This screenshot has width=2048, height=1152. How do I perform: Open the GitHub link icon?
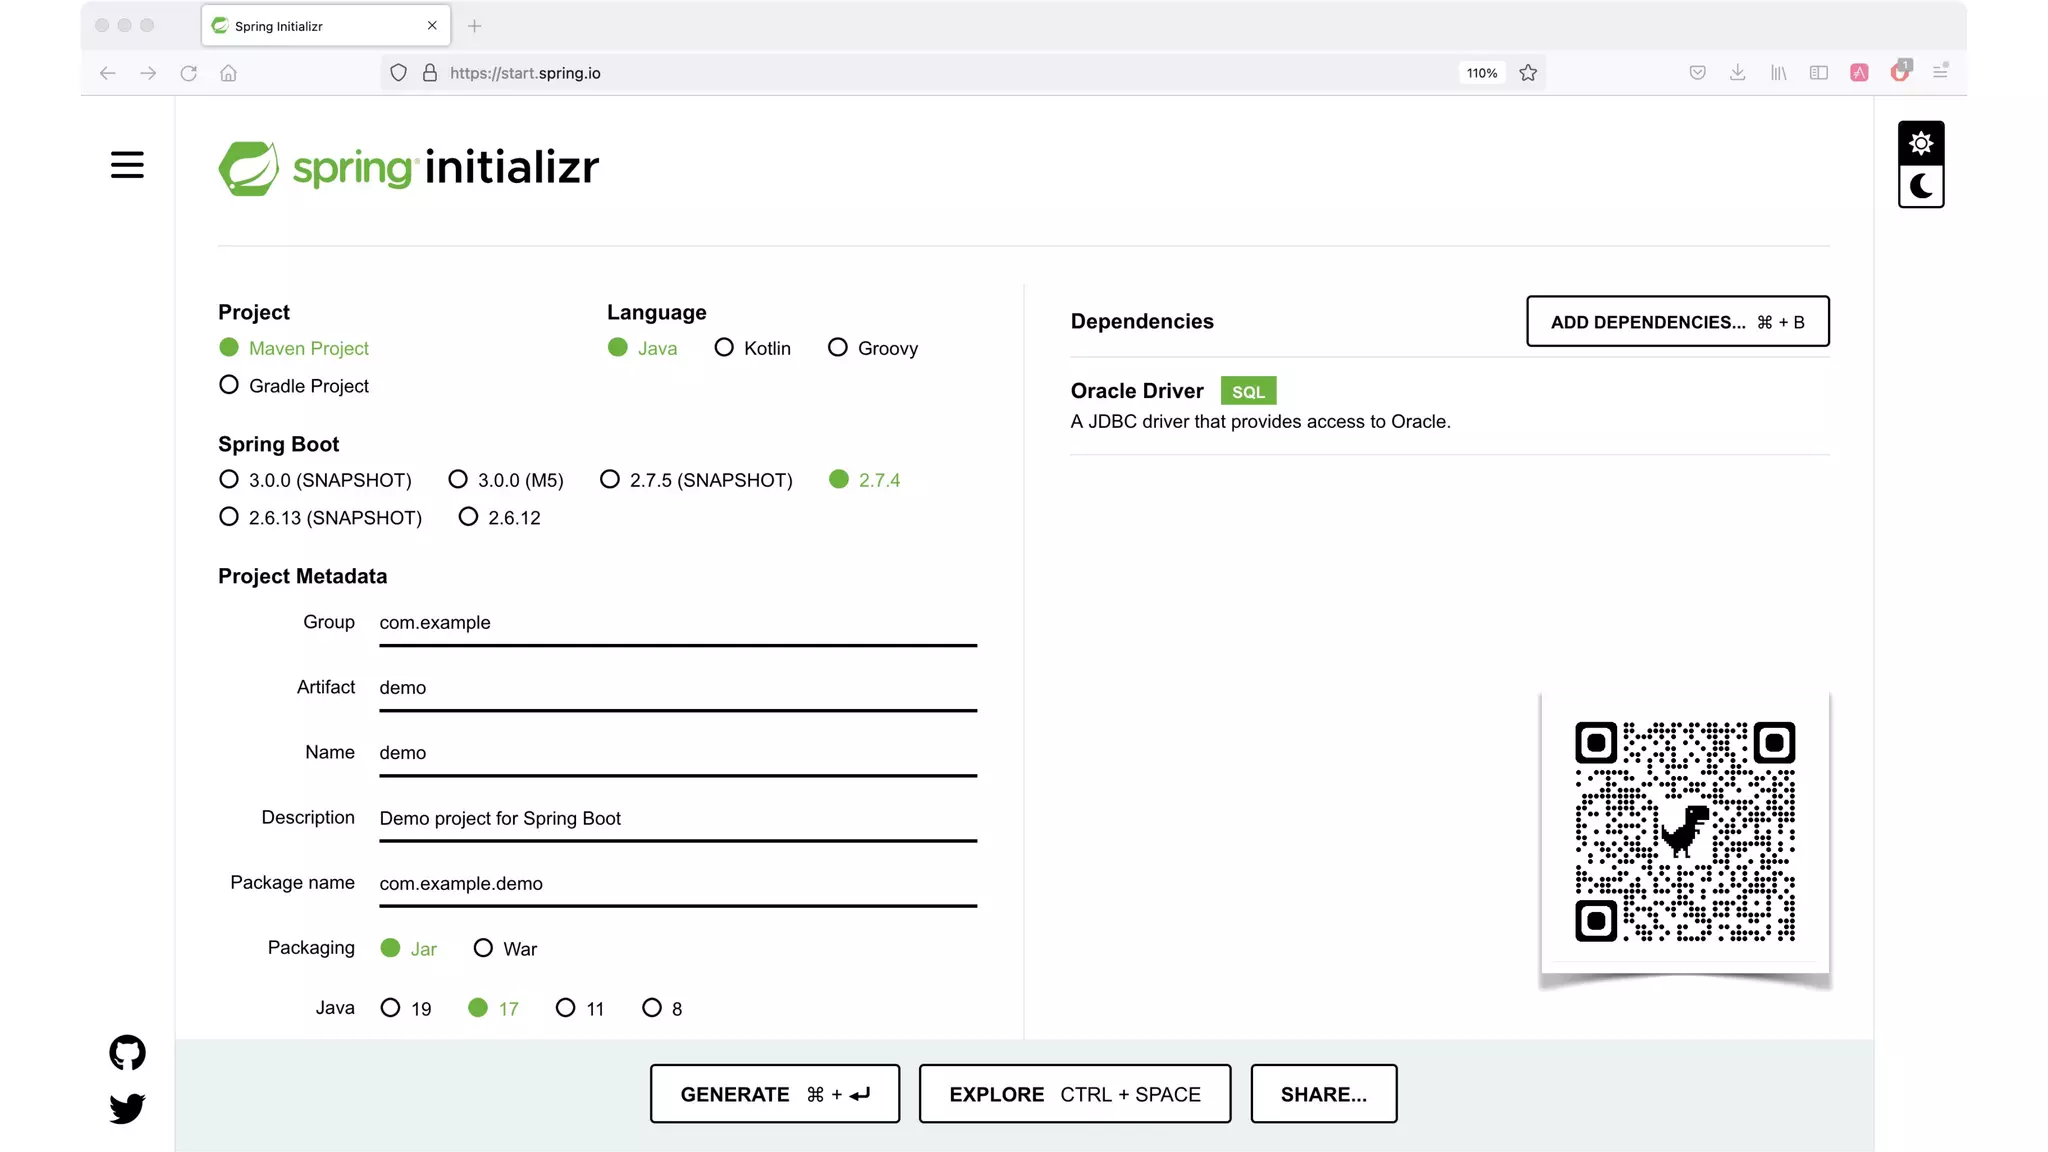click(x=127, y=1053)
